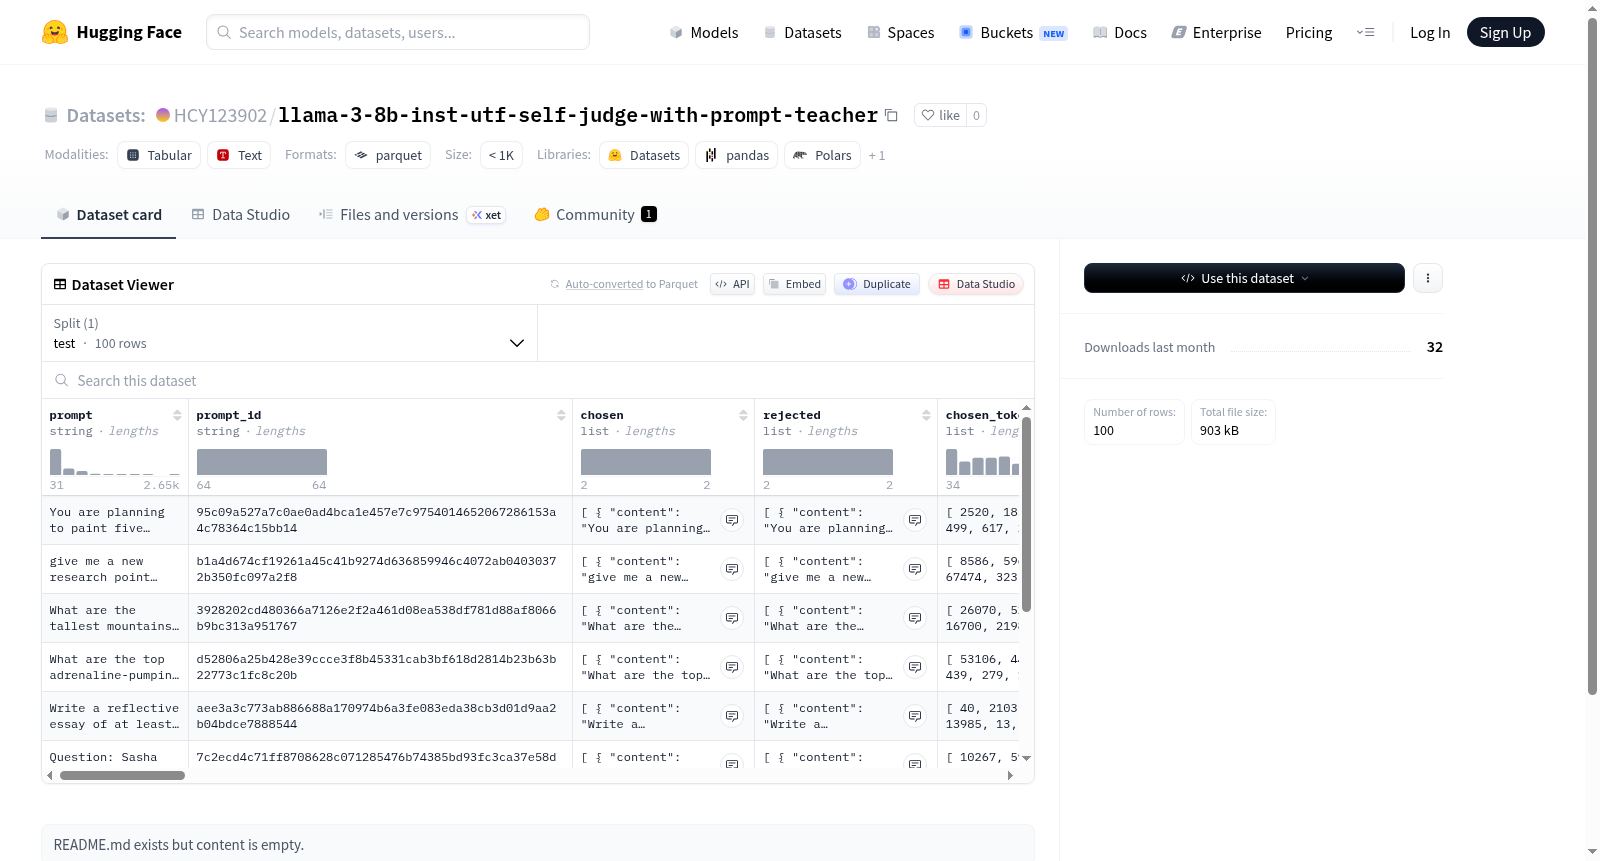This screenshot has height=861, width=1600.
Task: Click the like heart button
Action: pyautogui.click(x=940, y=115)
